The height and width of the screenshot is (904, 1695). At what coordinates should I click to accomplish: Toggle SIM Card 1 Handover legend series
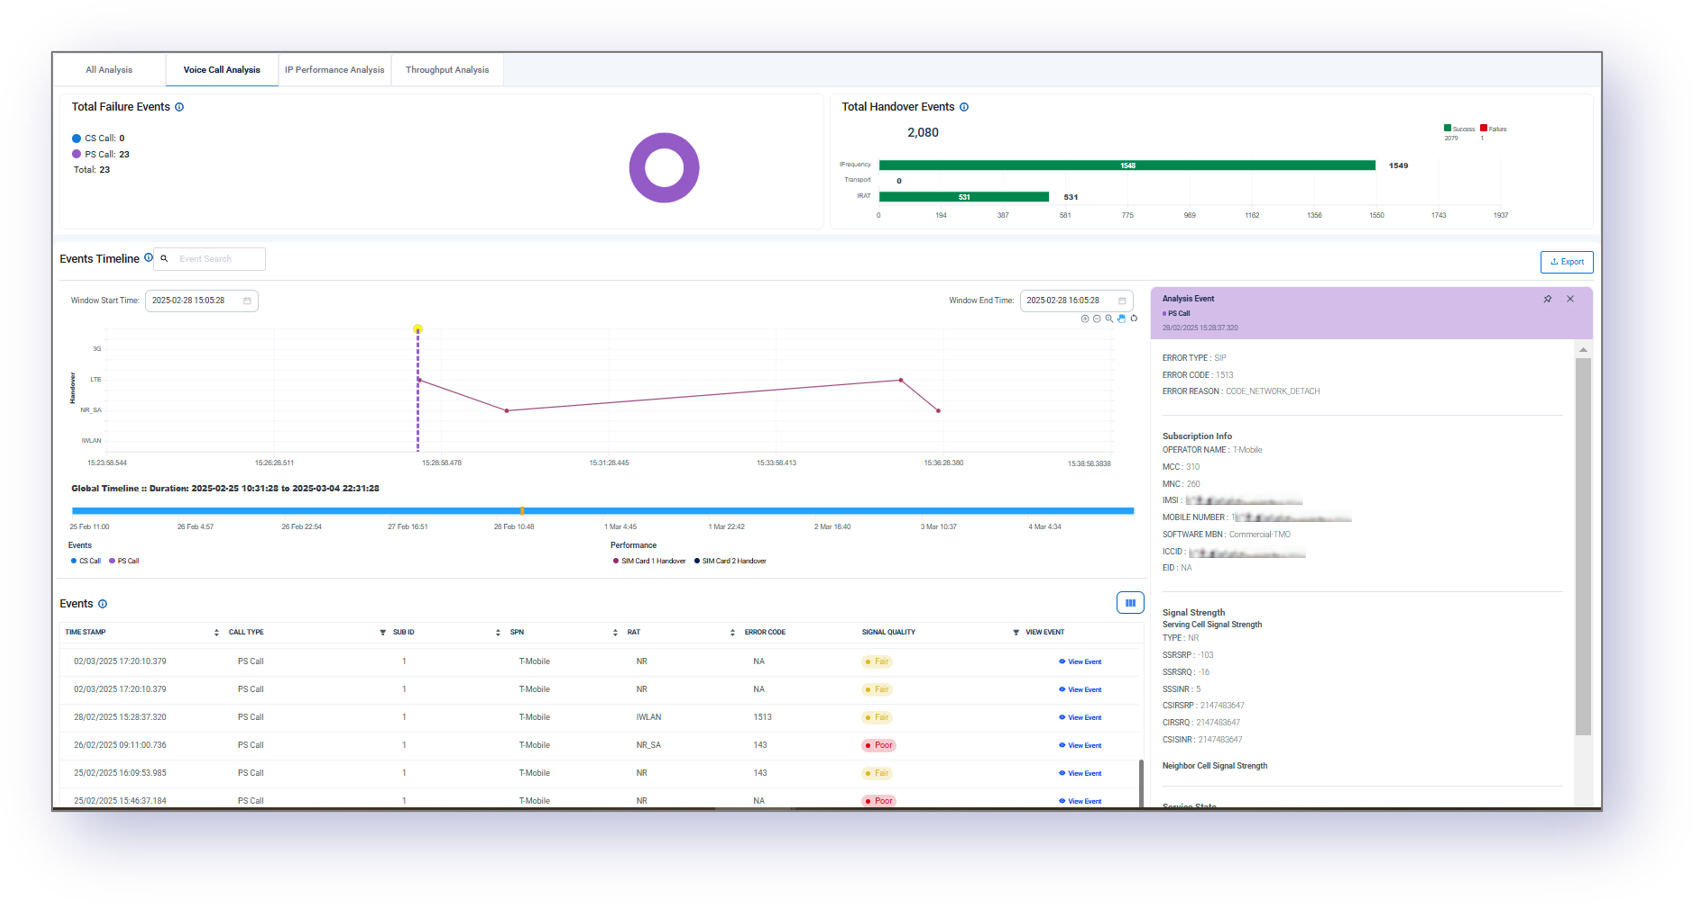(x=649, y=561)
